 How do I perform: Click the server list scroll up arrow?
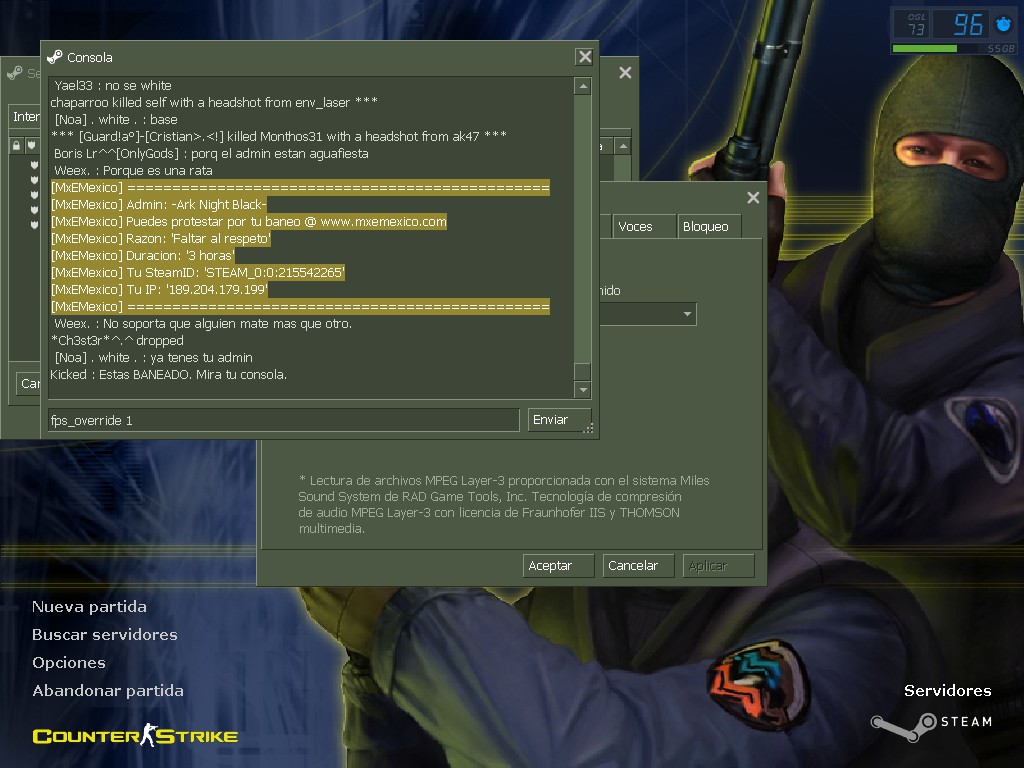coord(623,146)
